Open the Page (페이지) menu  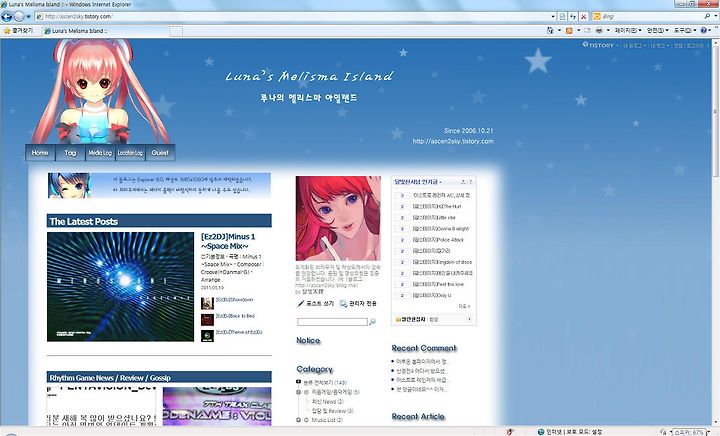(x=628, y=31)
